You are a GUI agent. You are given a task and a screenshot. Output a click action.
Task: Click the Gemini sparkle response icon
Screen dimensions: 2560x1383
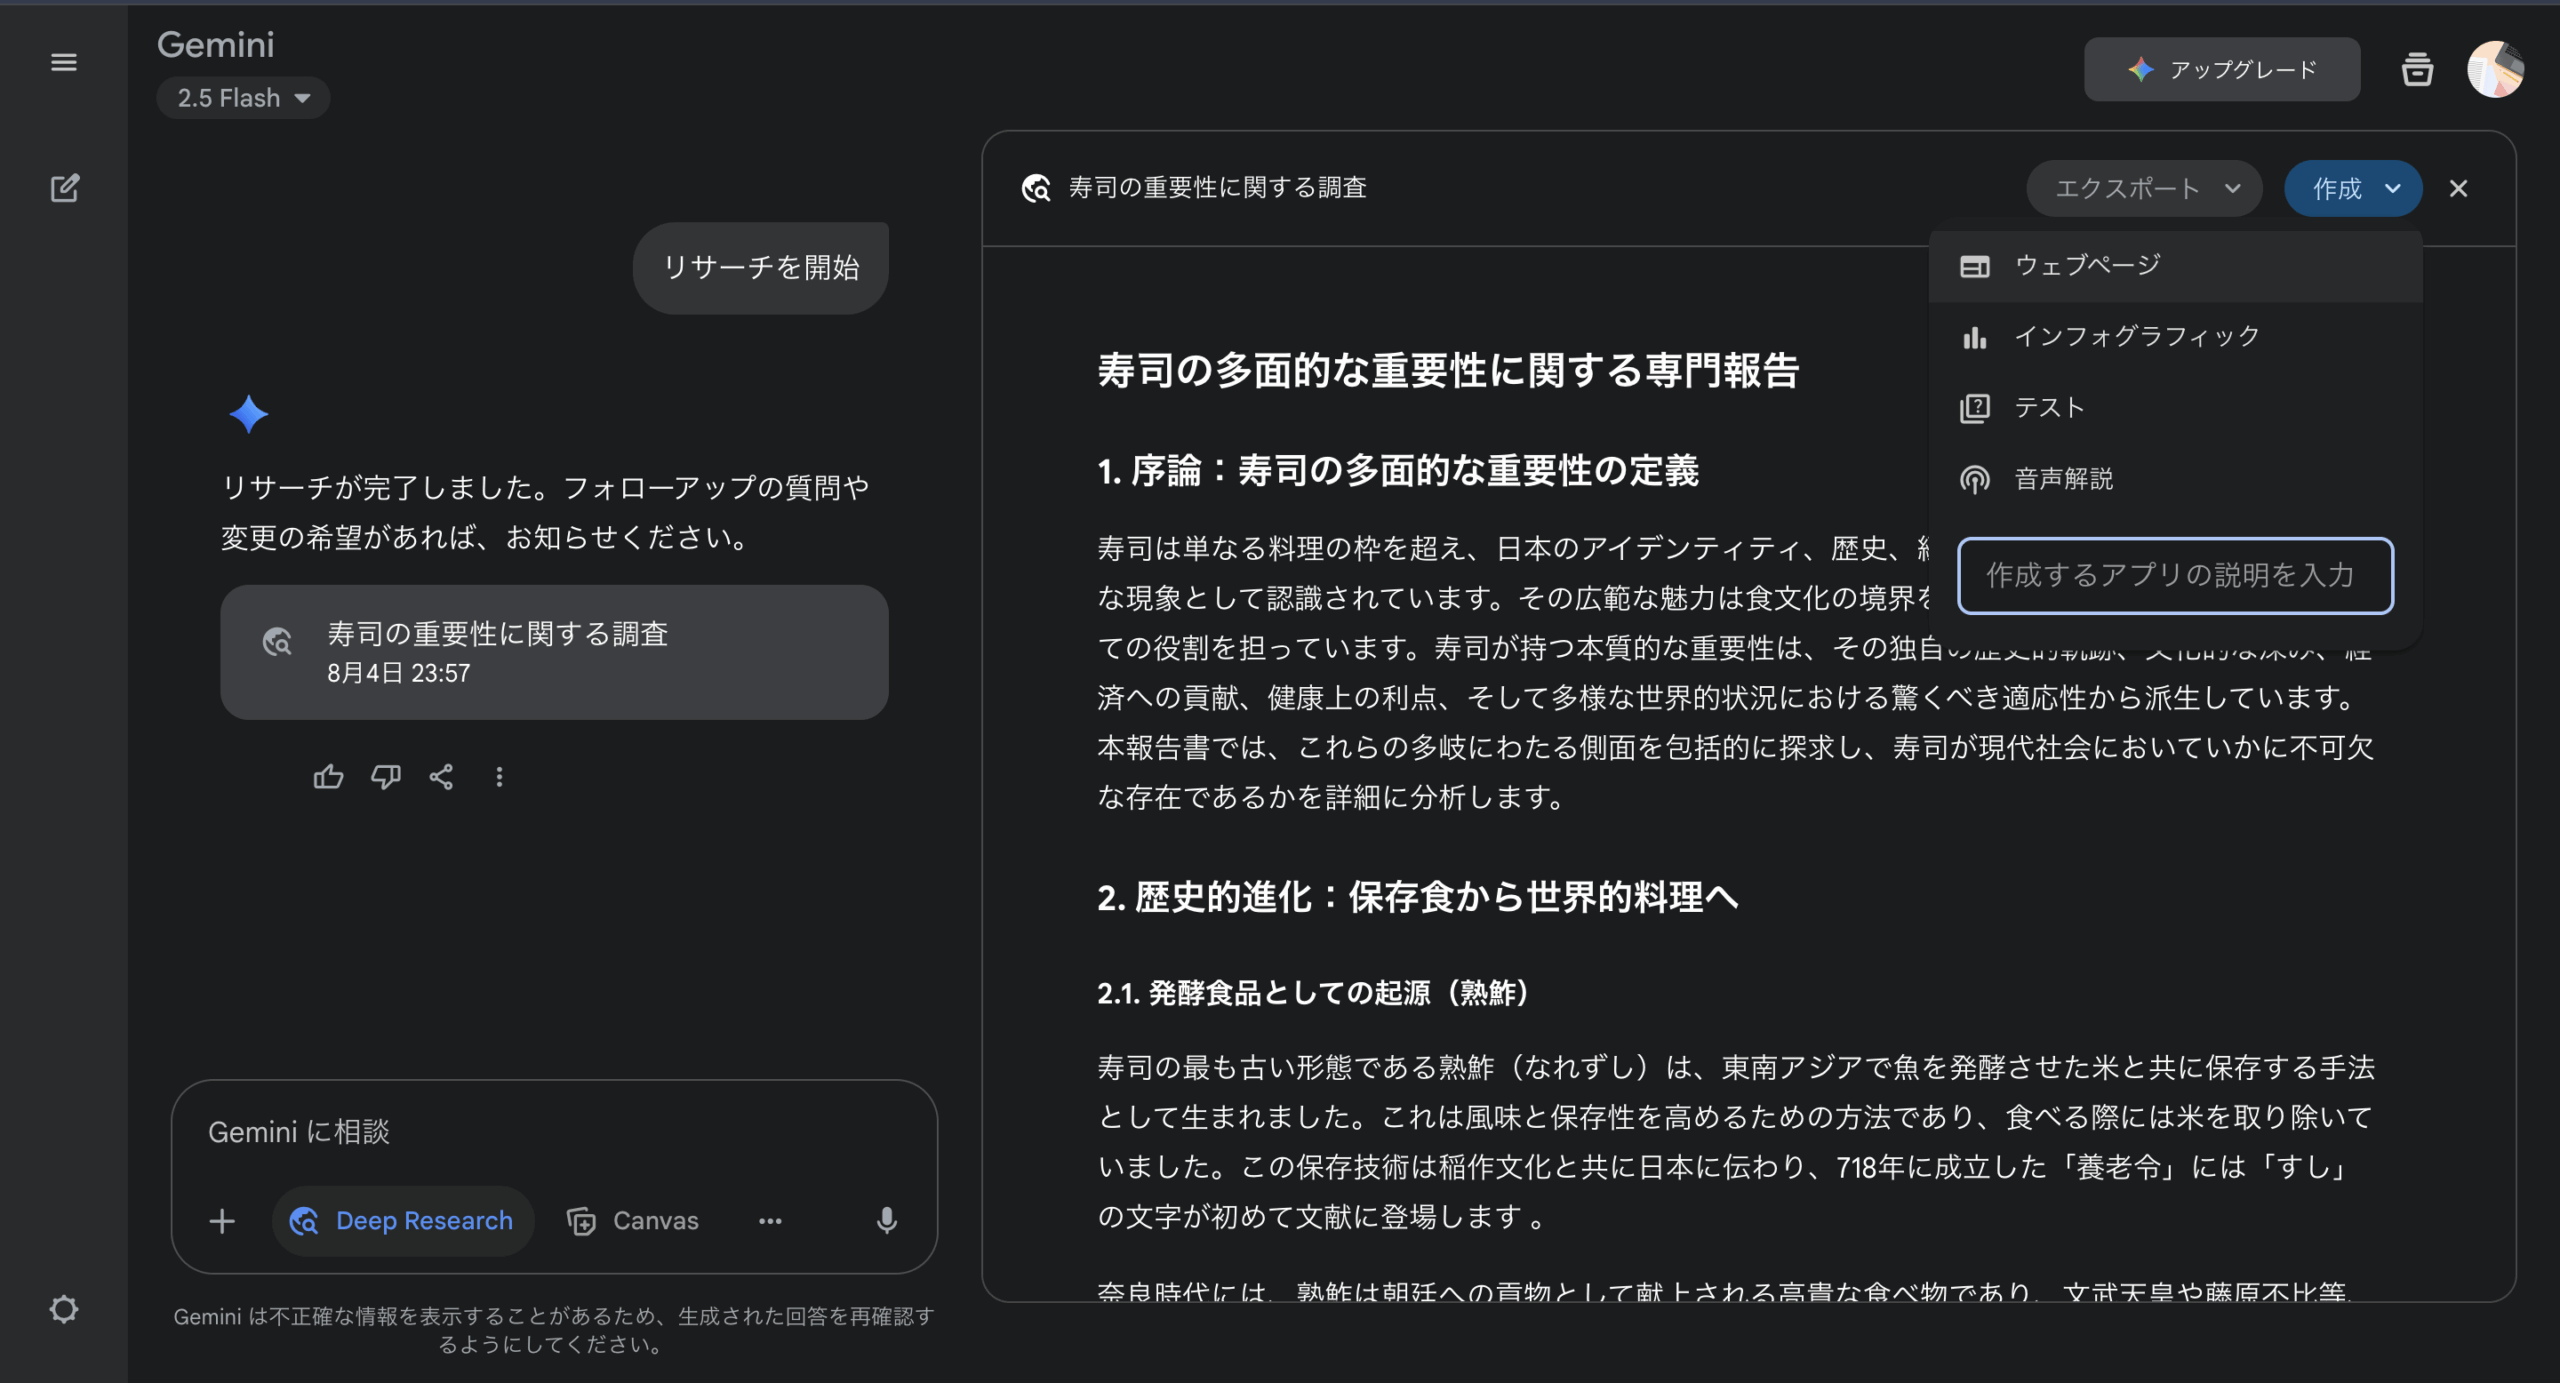[248, 414]
